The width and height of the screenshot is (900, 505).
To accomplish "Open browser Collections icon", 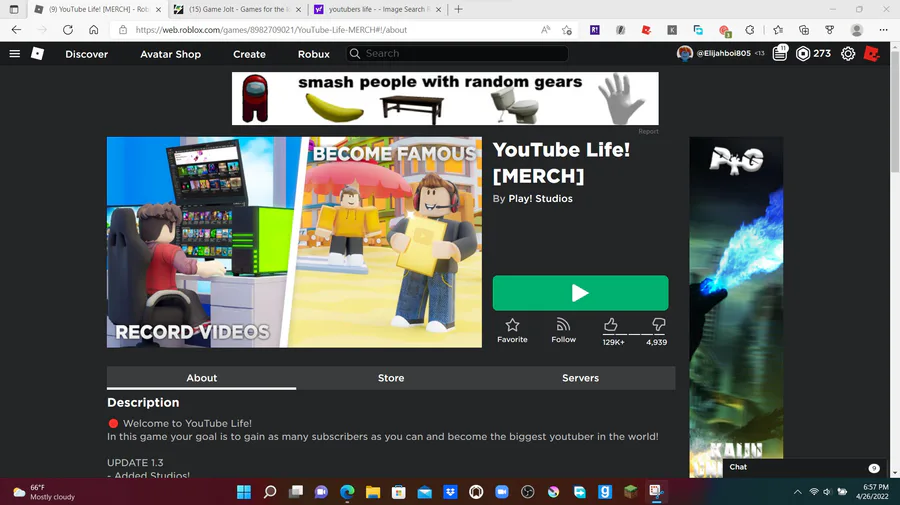I will pos(804,30).
